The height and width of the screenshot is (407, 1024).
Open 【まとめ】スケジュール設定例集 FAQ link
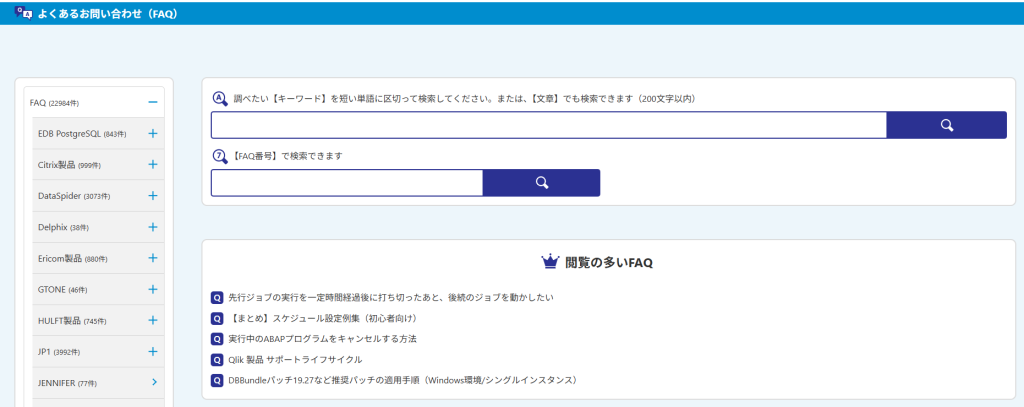click(x=322, y=318)
